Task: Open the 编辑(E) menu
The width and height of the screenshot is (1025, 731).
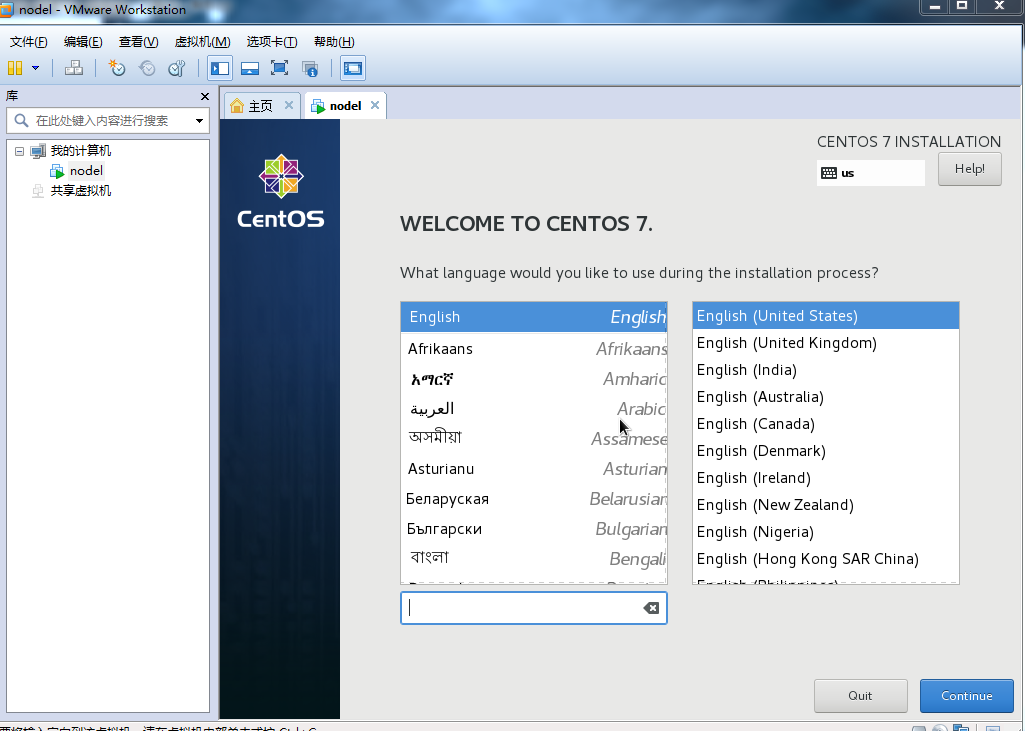Action: click(x=83, y=42)
